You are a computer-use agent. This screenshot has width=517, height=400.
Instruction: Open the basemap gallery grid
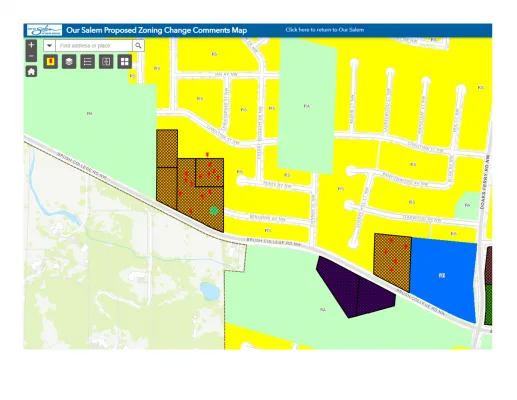click(125, 62)
